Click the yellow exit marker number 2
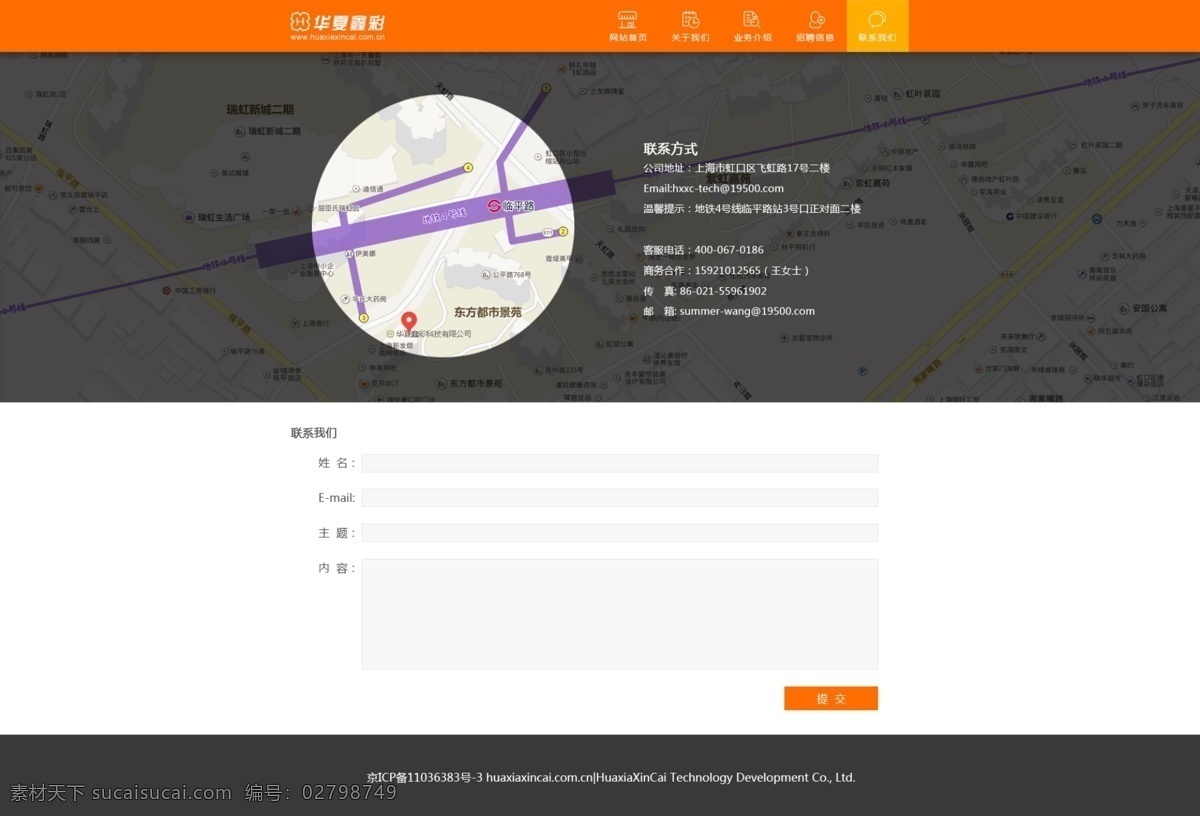The height and width of the screenshot is (816, 1200). click(563, 231)
